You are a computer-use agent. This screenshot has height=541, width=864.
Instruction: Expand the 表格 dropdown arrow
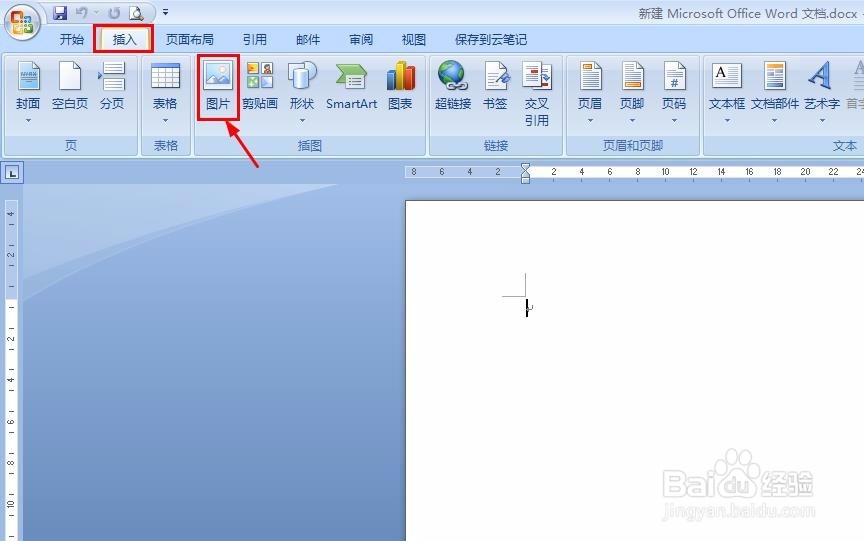pyautogui.click(x=165, y=120)
